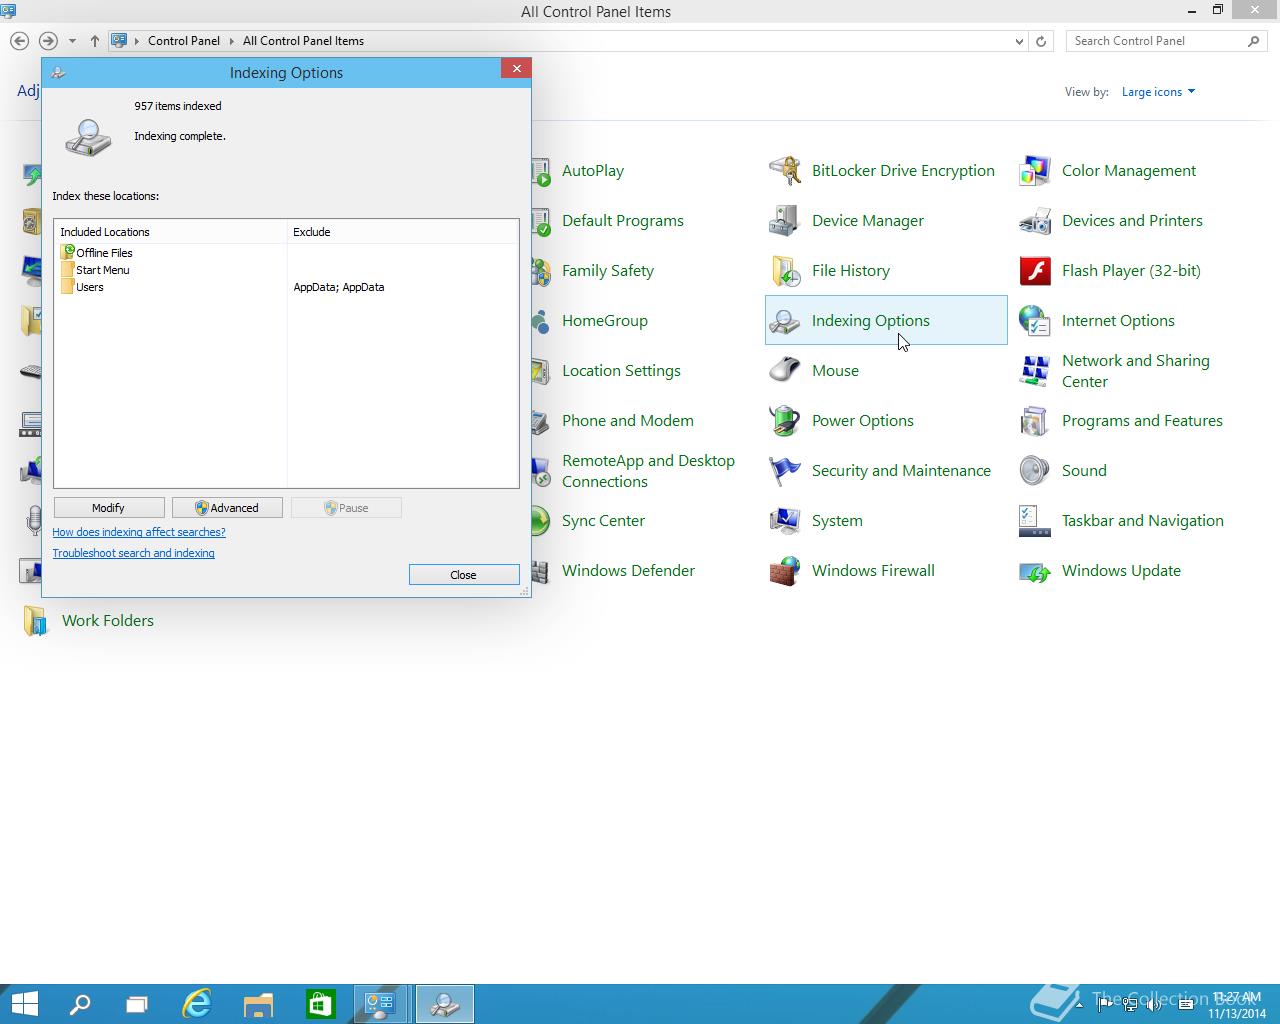Screen dimensions: 1280x1024
Task: Select Indexing Options item in Control Panel
Action: point(886,320)
